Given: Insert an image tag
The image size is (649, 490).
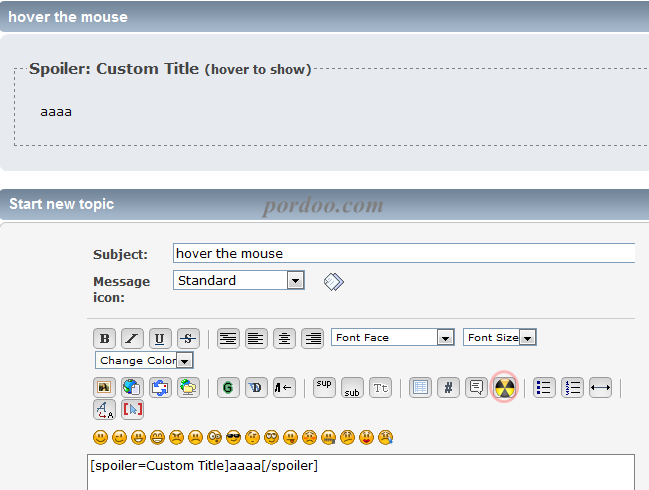Looking at the screenshot, I should pos(104,388).
